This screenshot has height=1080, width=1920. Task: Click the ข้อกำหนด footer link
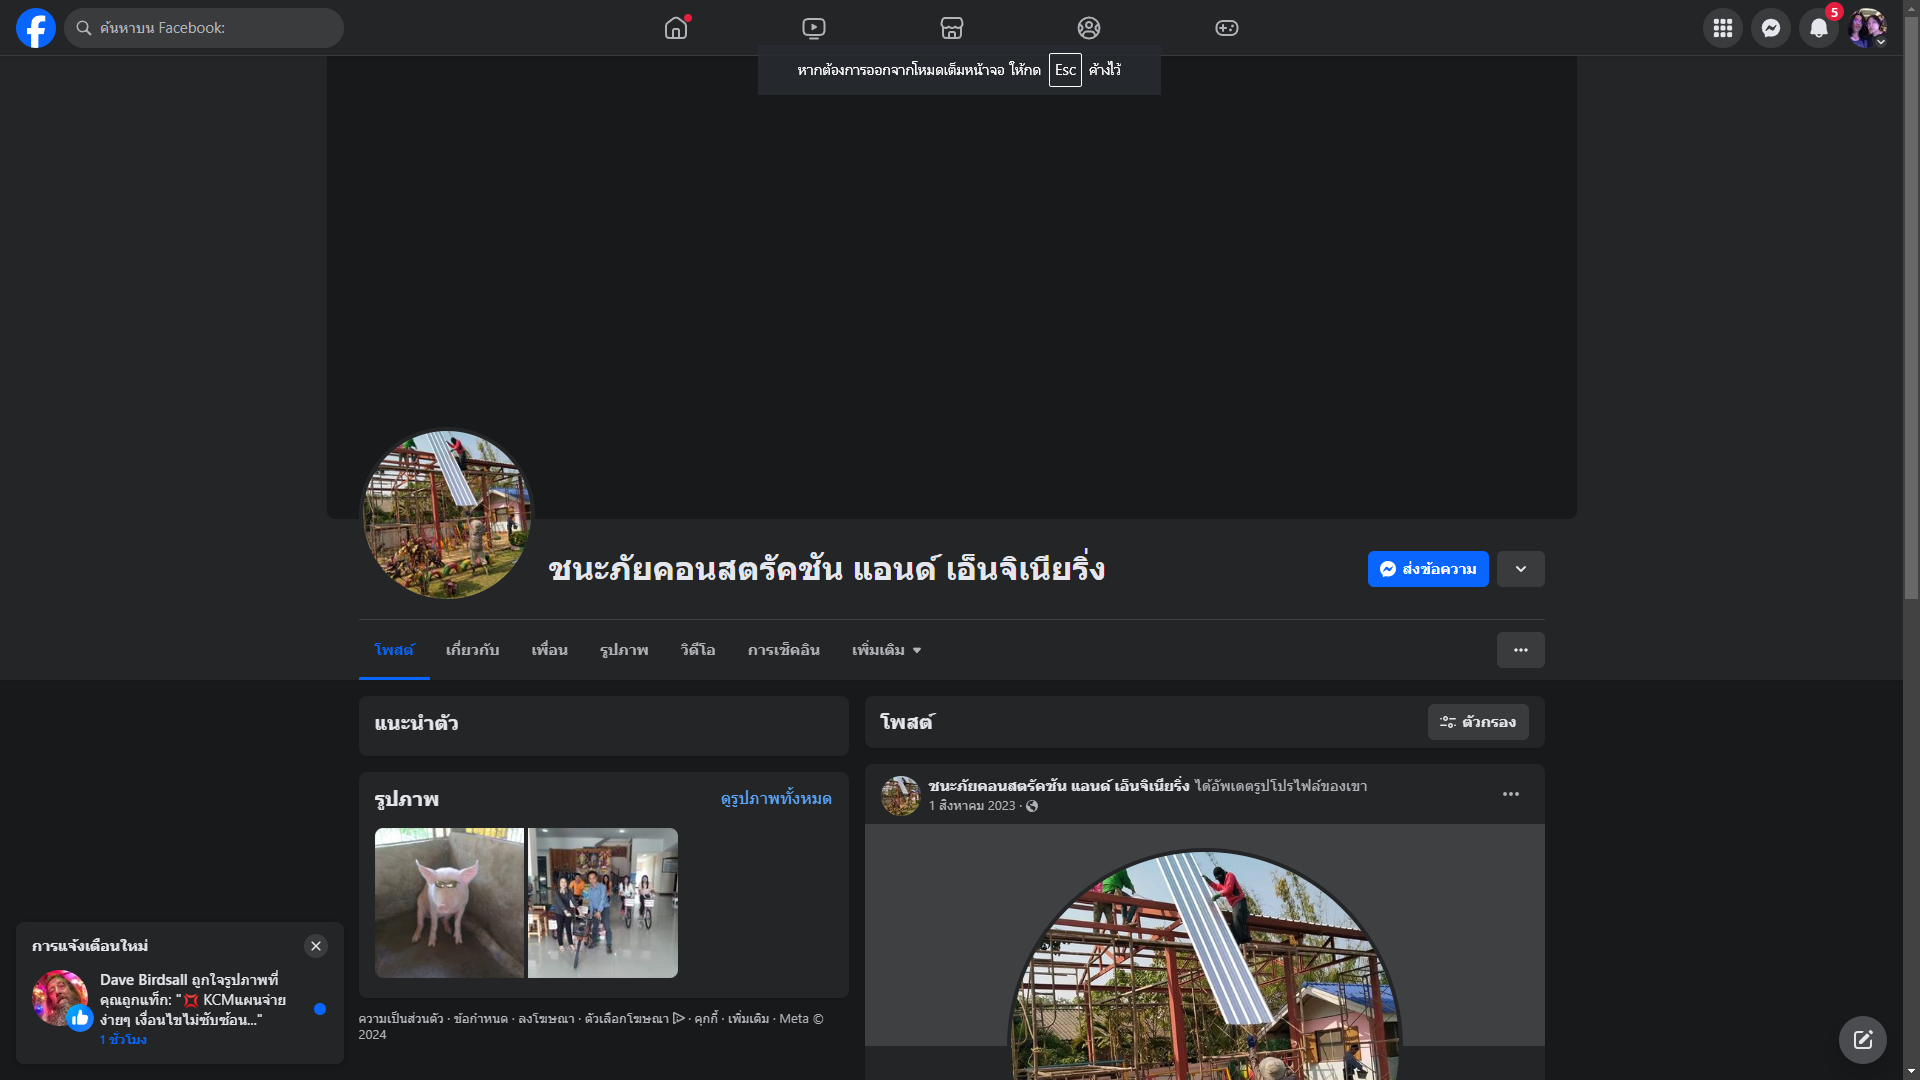pyautogui.click(x=481, y=1019)
